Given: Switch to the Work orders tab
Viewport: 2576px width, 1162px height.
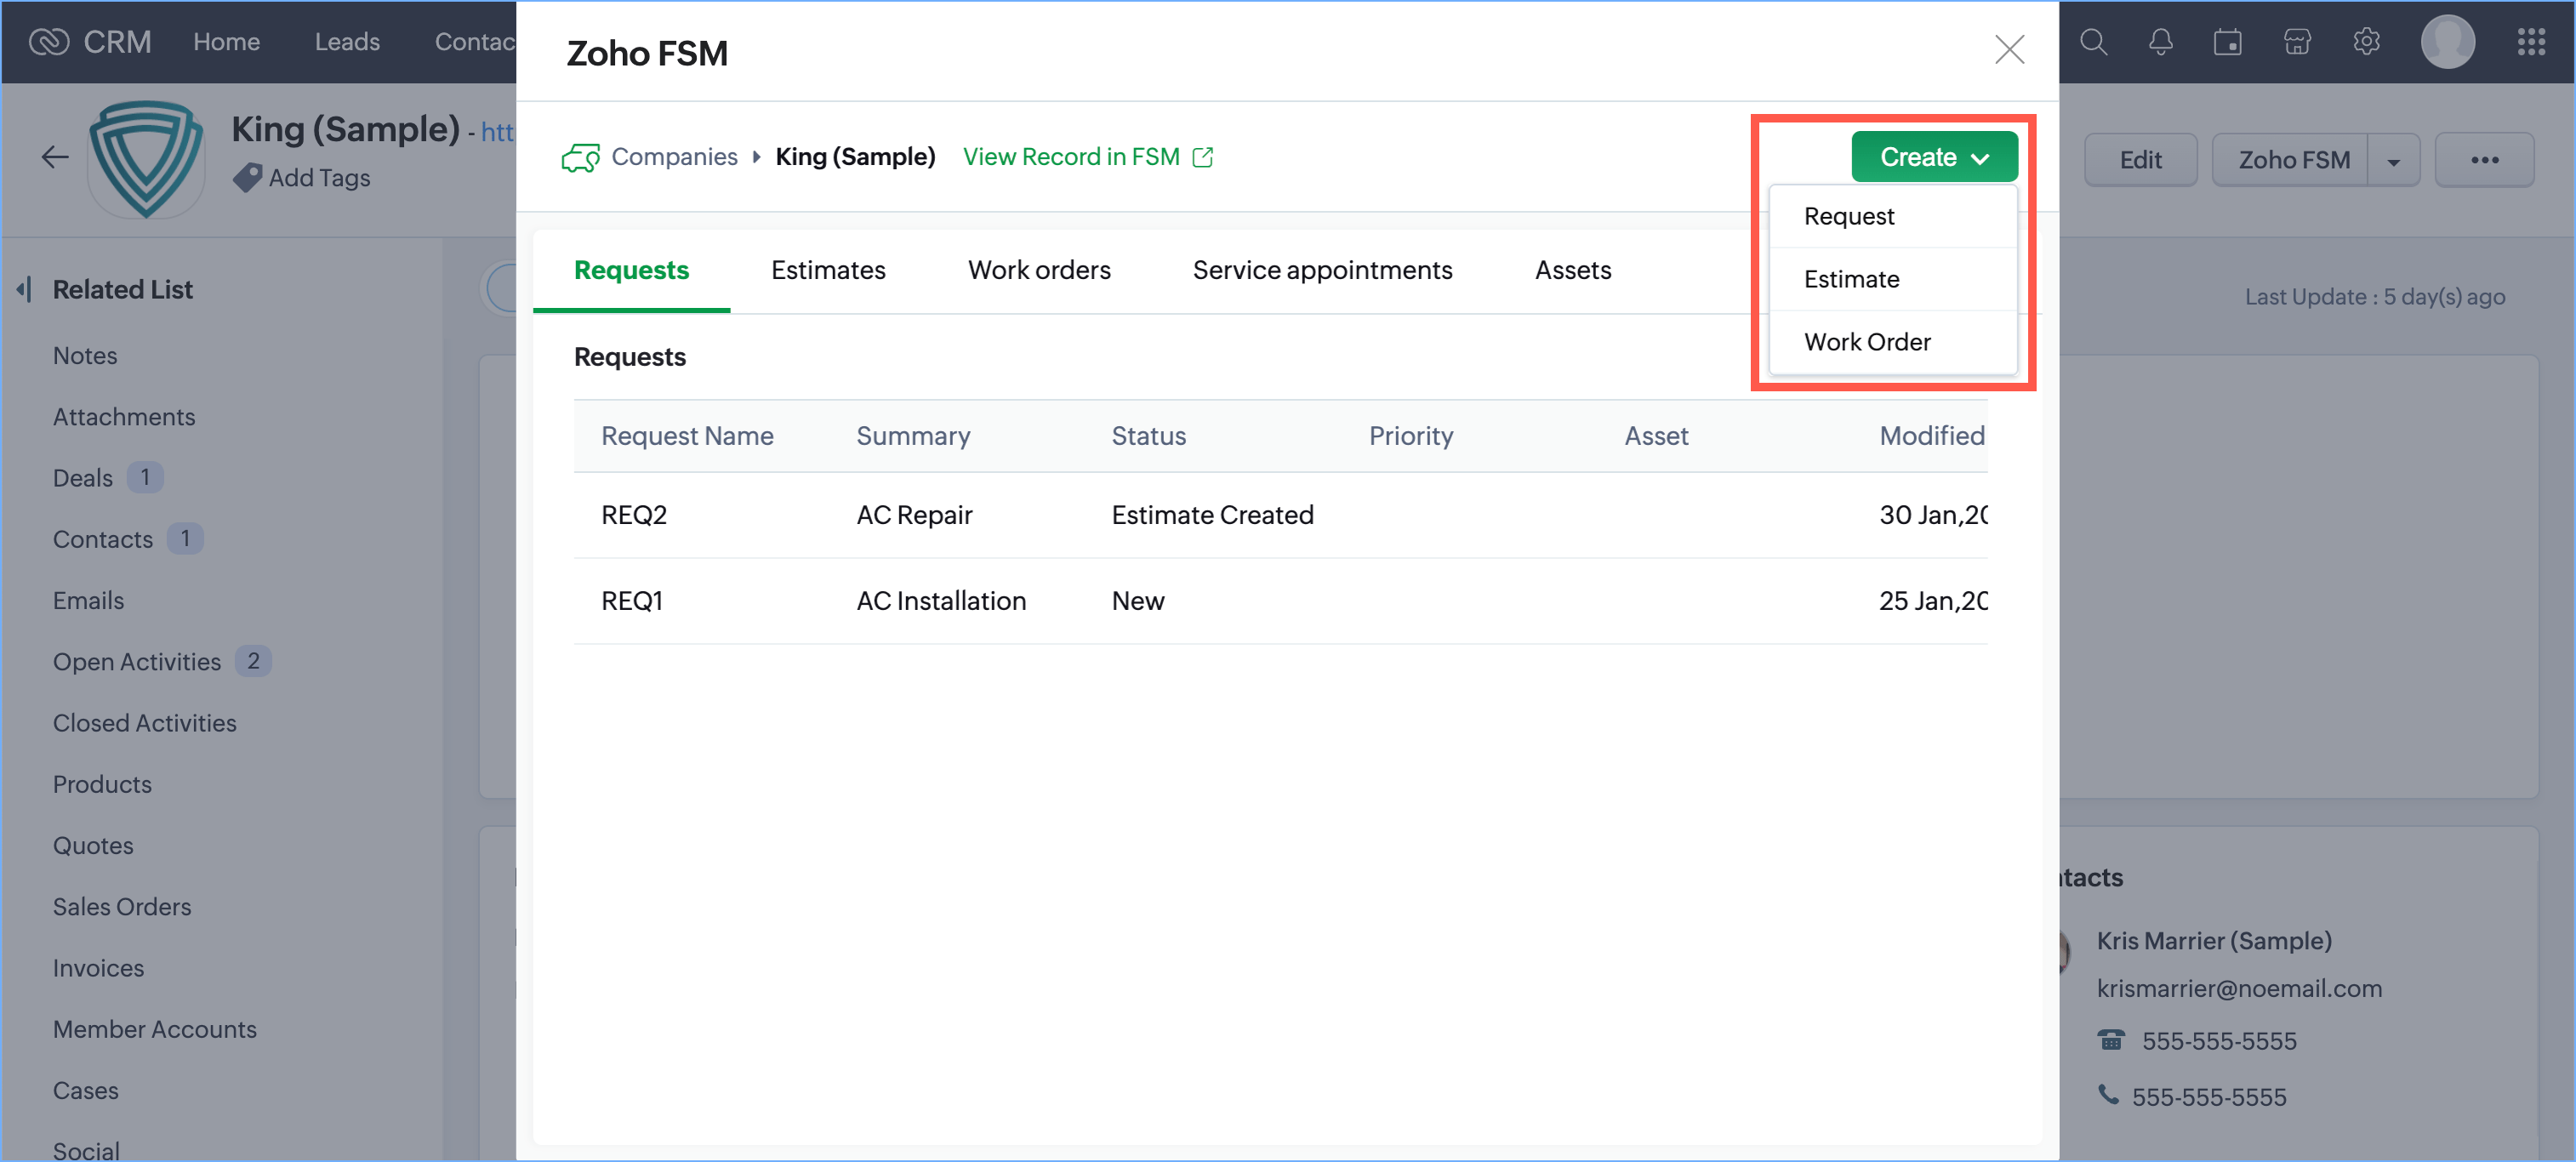Looking at the screenshot, I should click(x=1038, y=270).
